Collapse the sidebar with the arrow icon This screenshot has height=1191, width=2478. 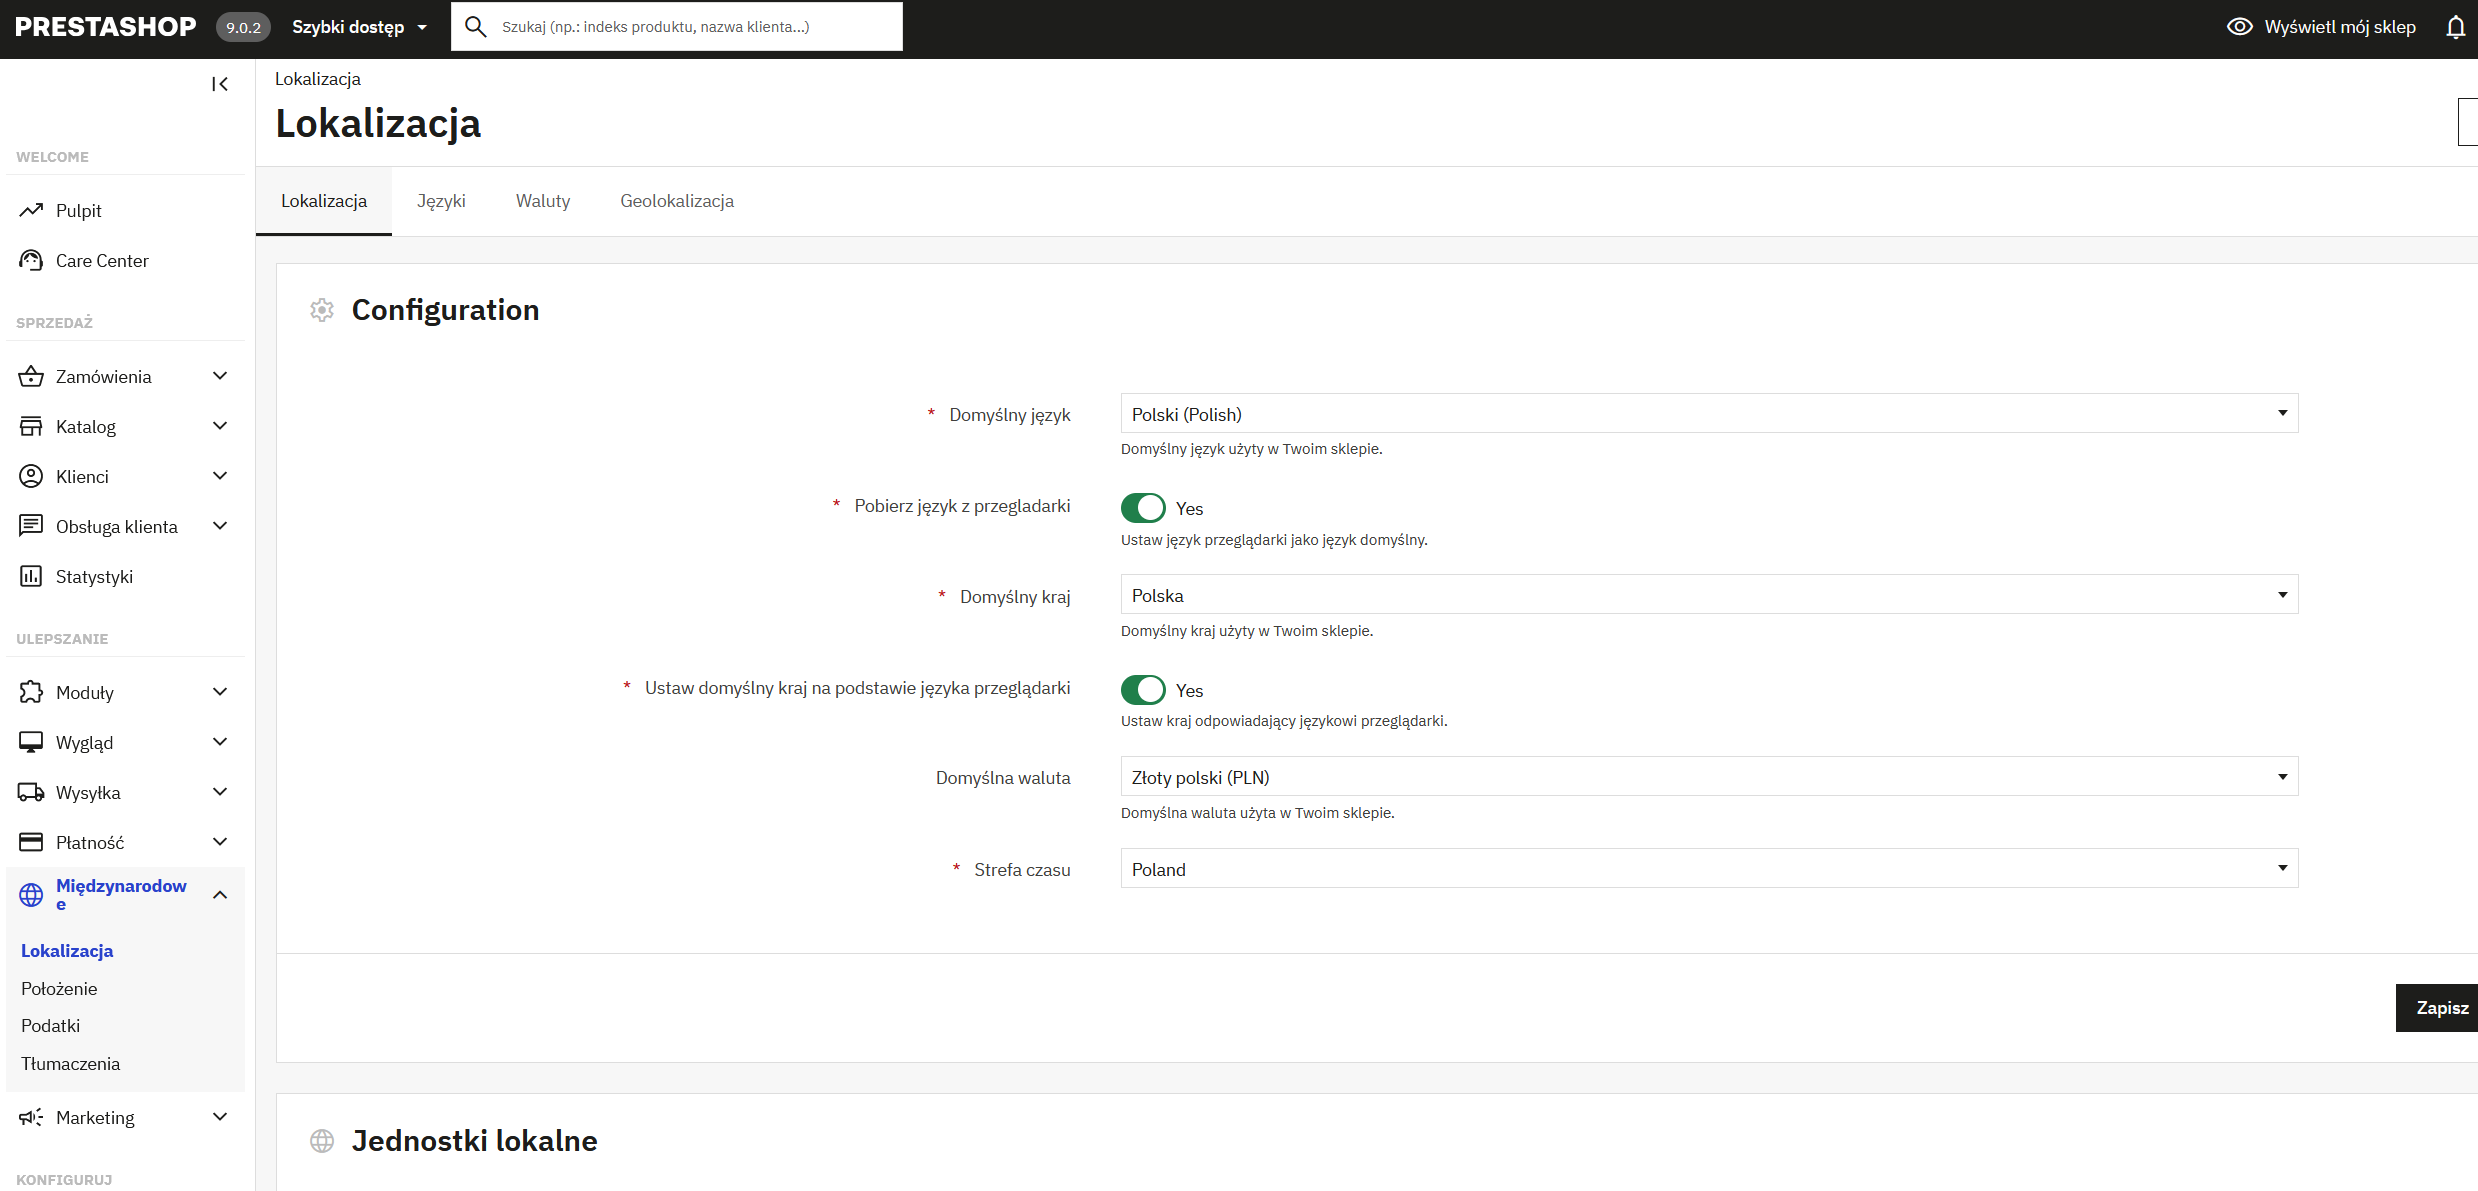pyautogui.click(x=220, y=84)
